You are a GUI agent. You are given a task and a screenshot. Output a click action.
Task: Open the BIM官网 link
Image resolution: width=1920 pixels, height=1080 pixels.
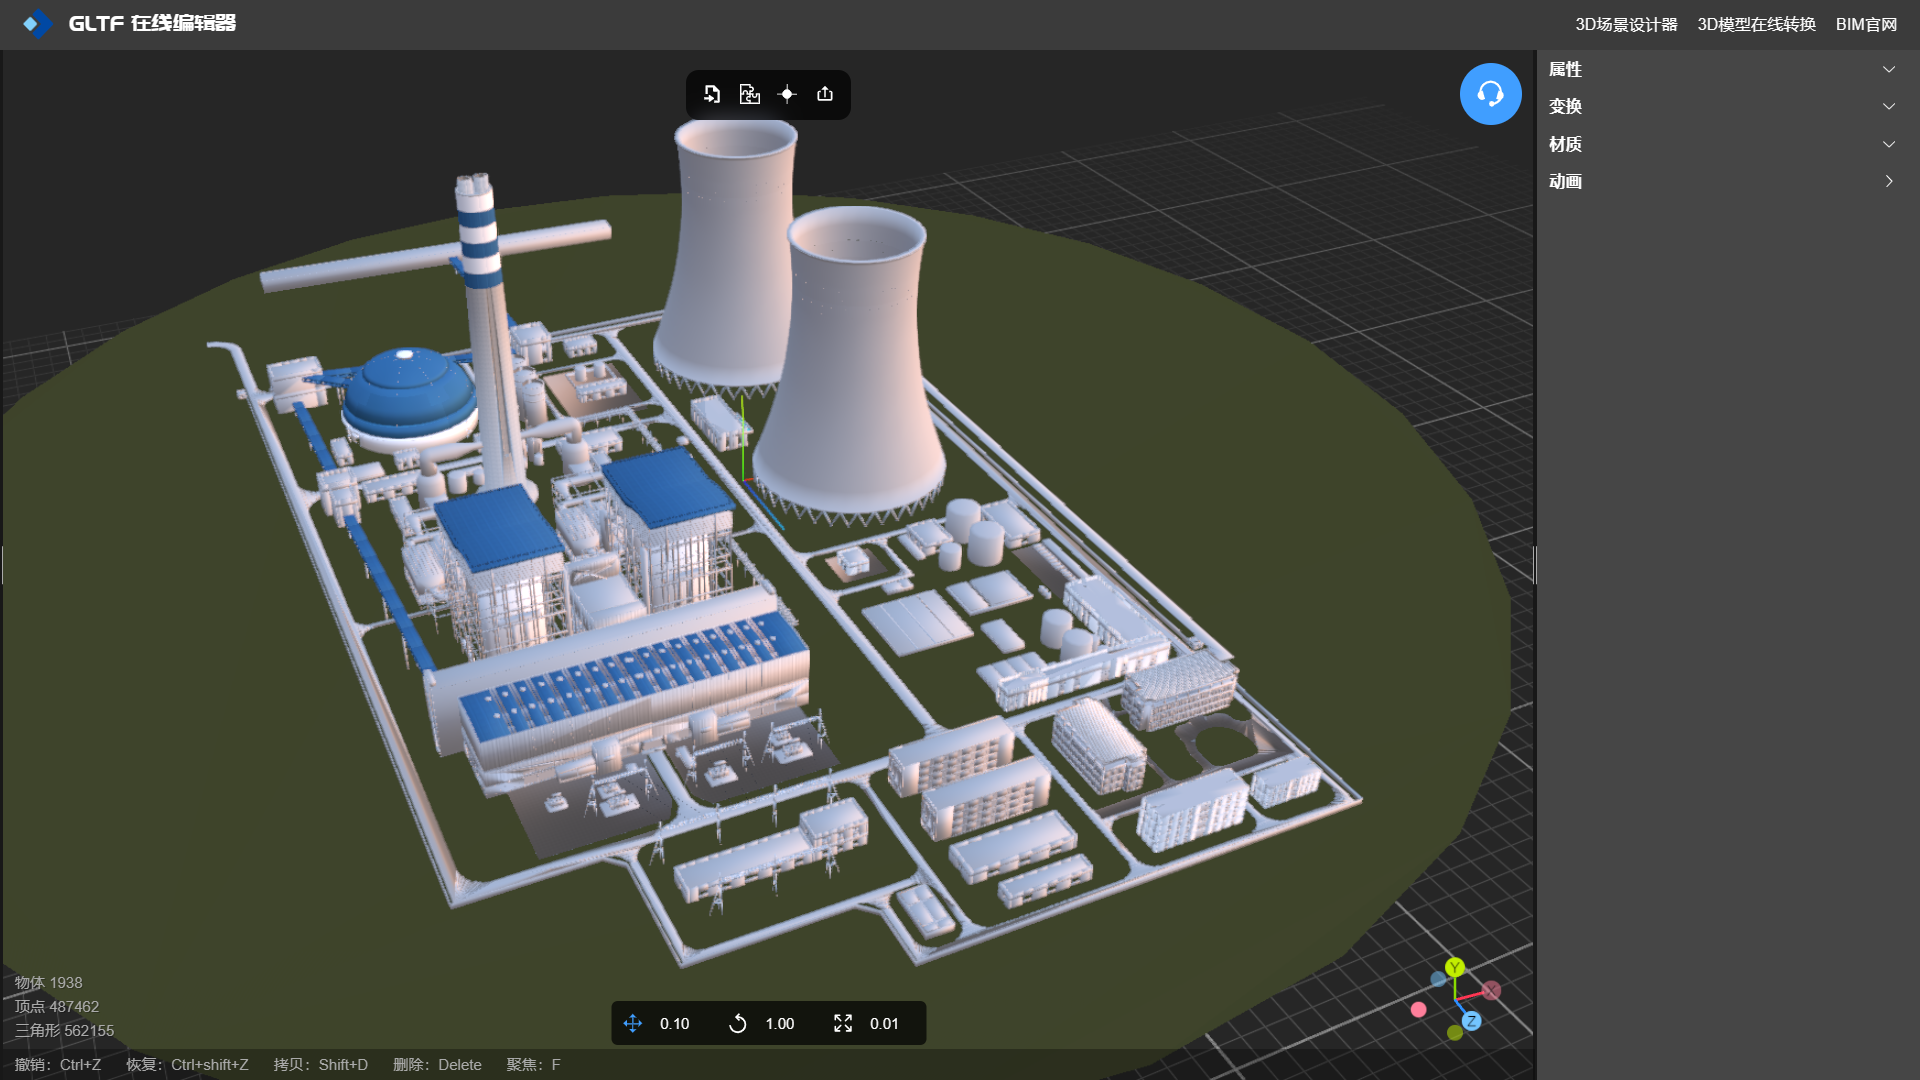(x=1866, y=24)
